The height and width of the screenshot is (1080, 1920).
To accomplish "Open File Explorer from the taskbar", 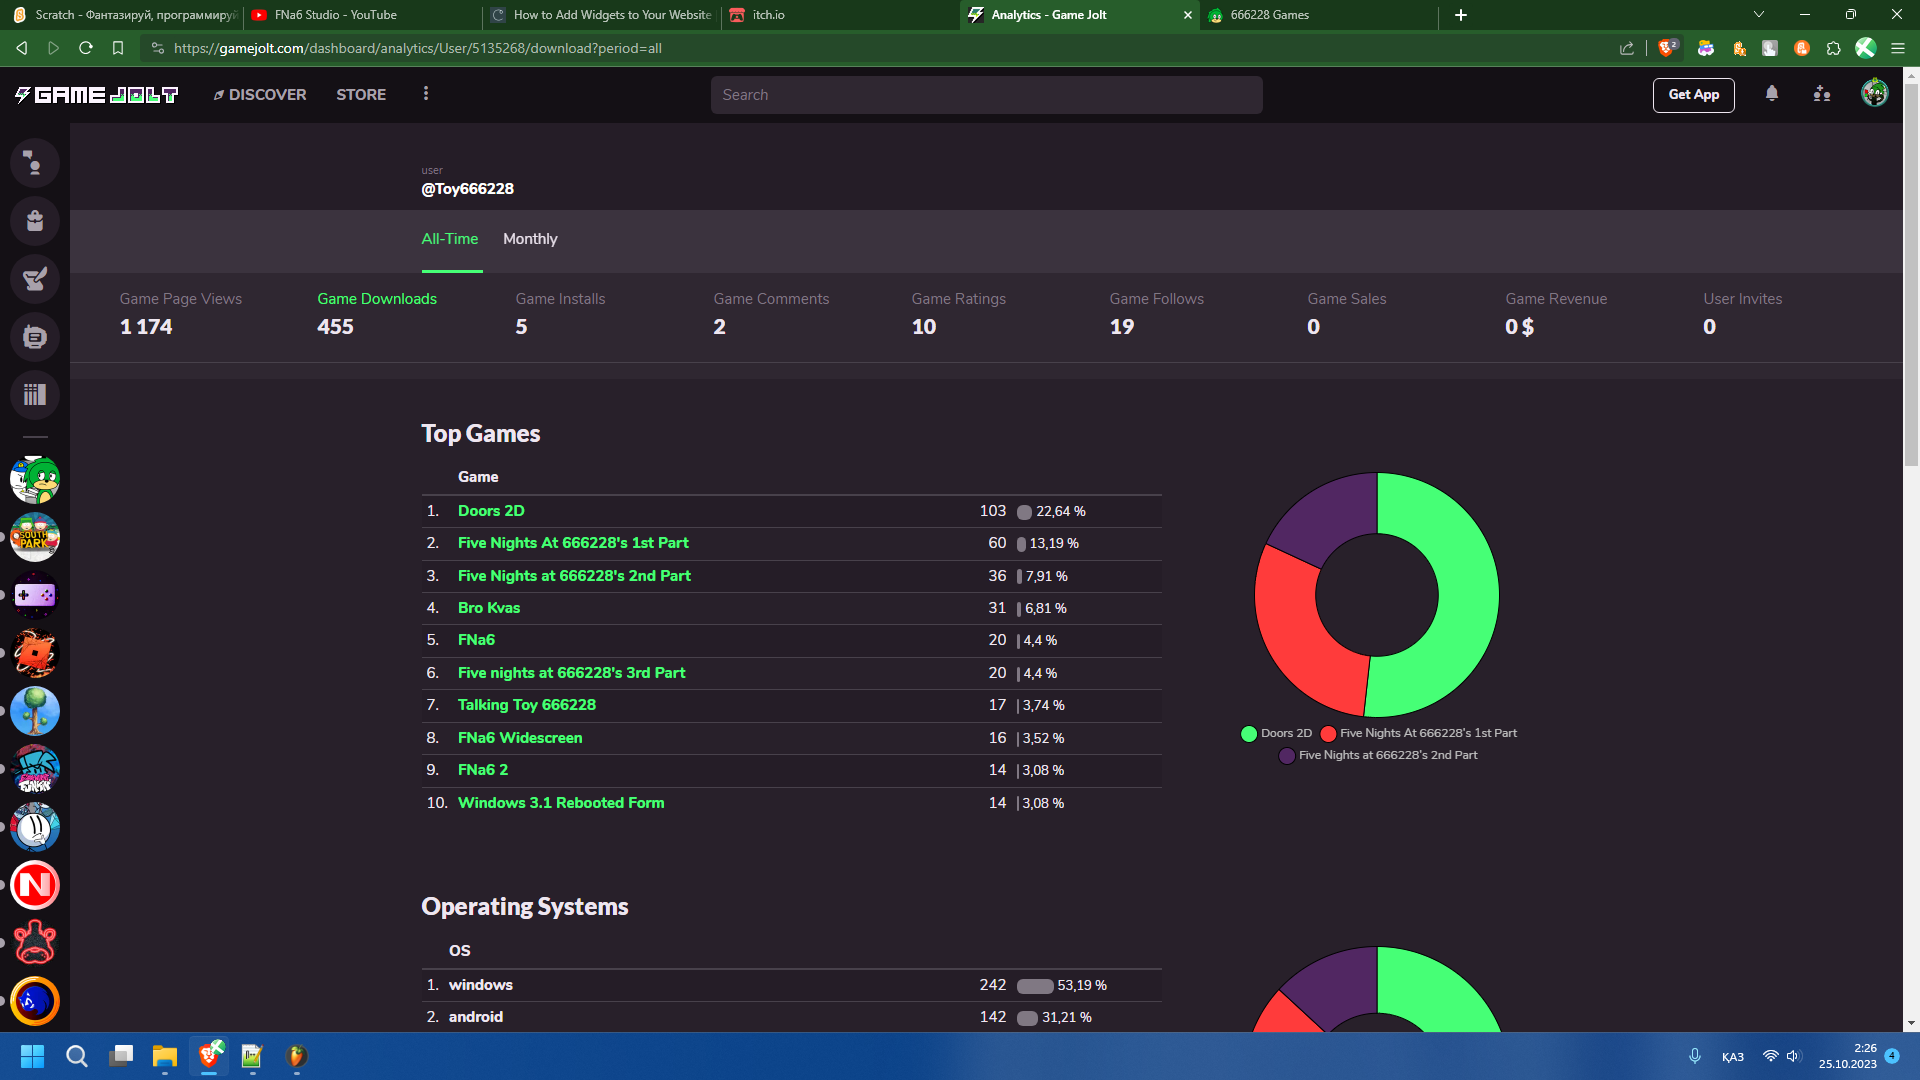I will pos(165,1056).
